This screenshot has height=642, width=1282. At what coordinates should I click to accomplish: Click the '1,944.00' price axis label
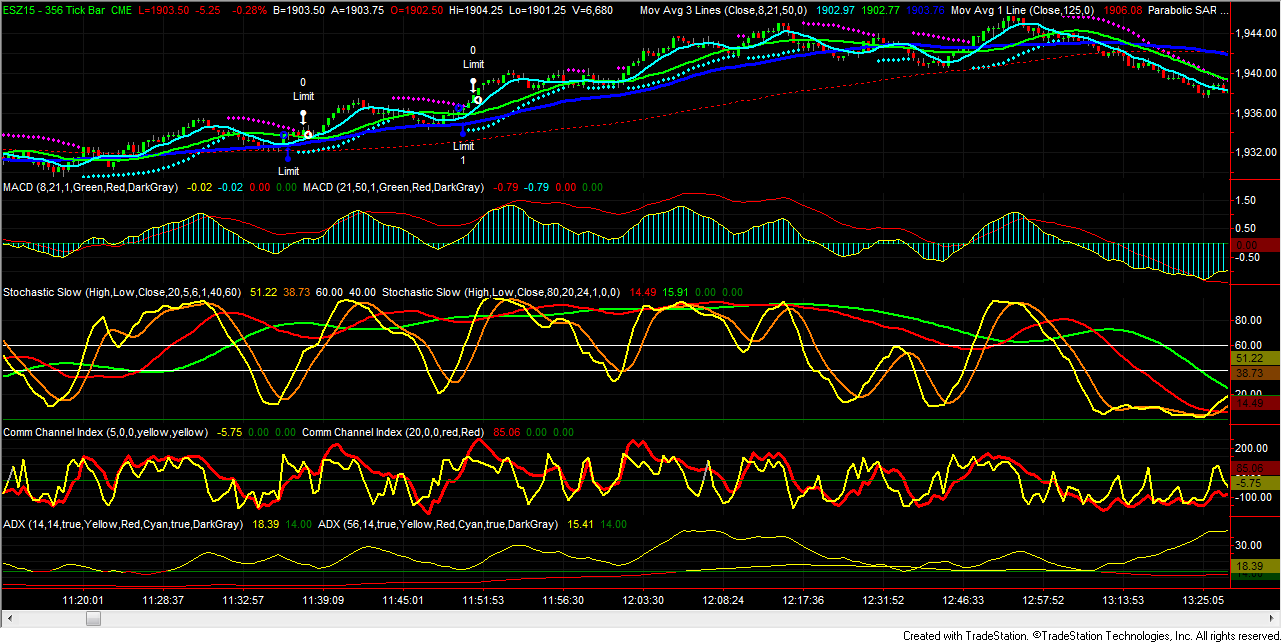tap(1255, 34)
